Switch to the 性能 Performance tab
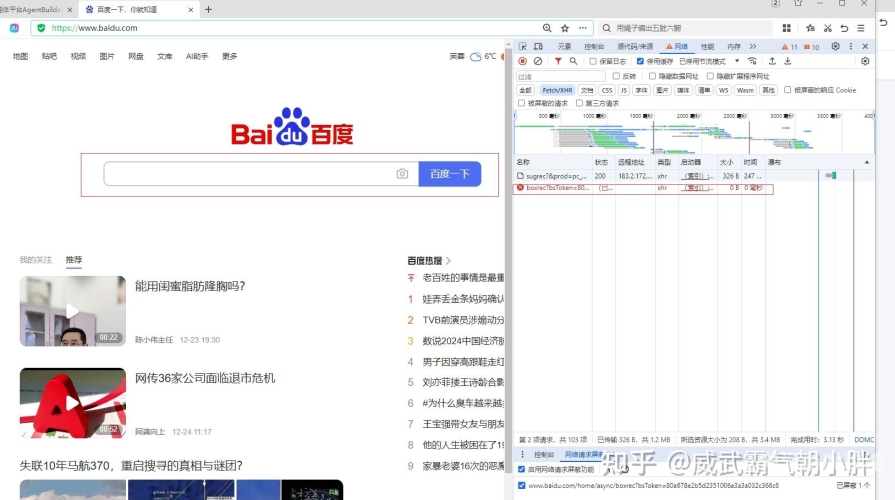Viewport: 895px width, 500px height. point(707,47)
